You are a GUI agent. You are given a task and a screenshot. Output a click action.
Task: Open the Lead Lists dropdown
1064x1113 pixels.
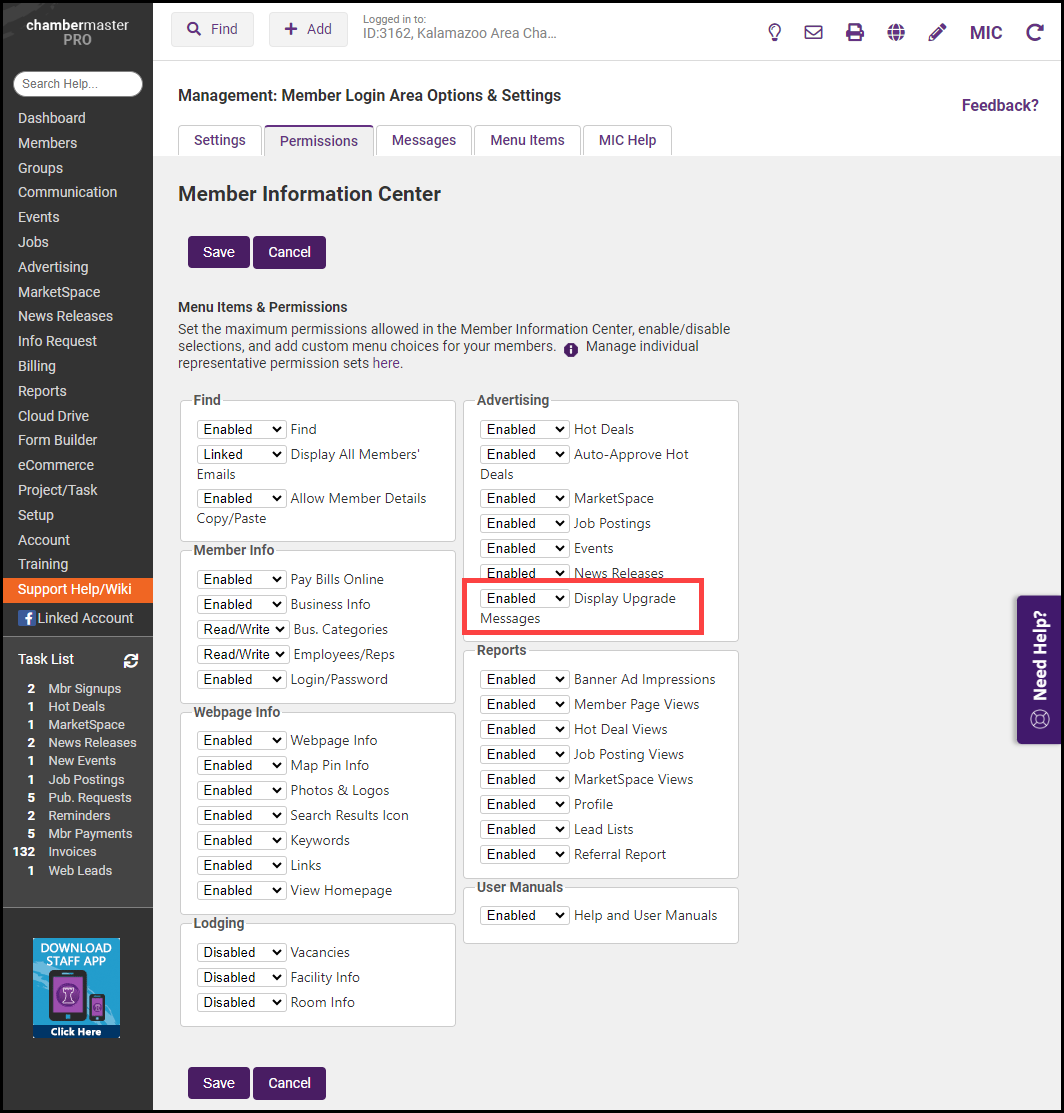525,830
